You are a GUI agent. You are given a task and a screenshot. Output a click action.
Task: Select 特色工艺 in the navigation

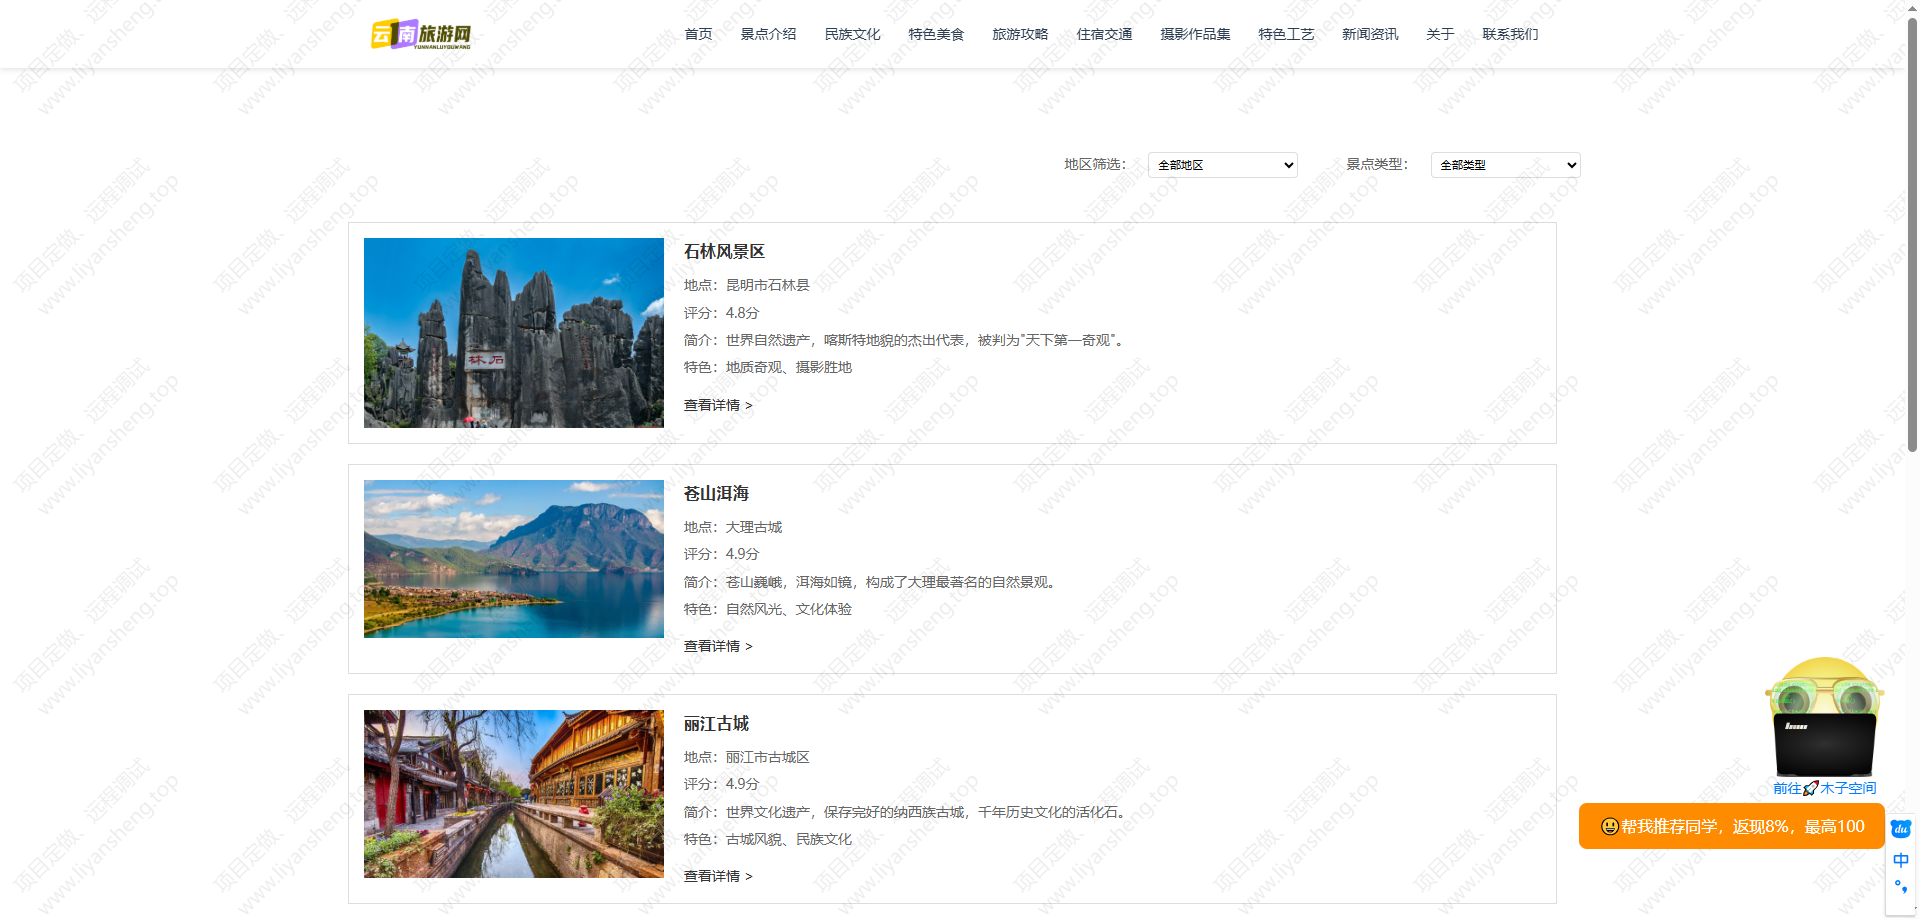coord(1286,34)
